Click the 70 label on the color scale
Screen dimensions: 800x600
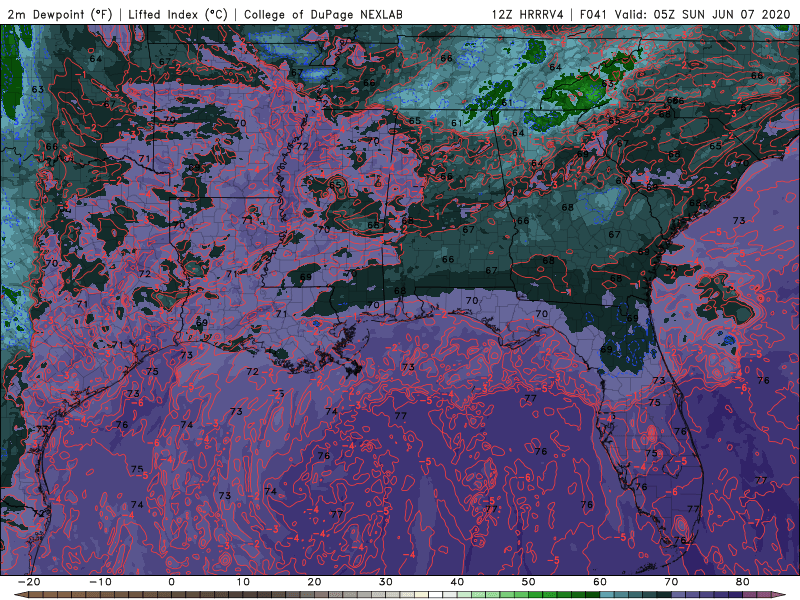point(671,582)
